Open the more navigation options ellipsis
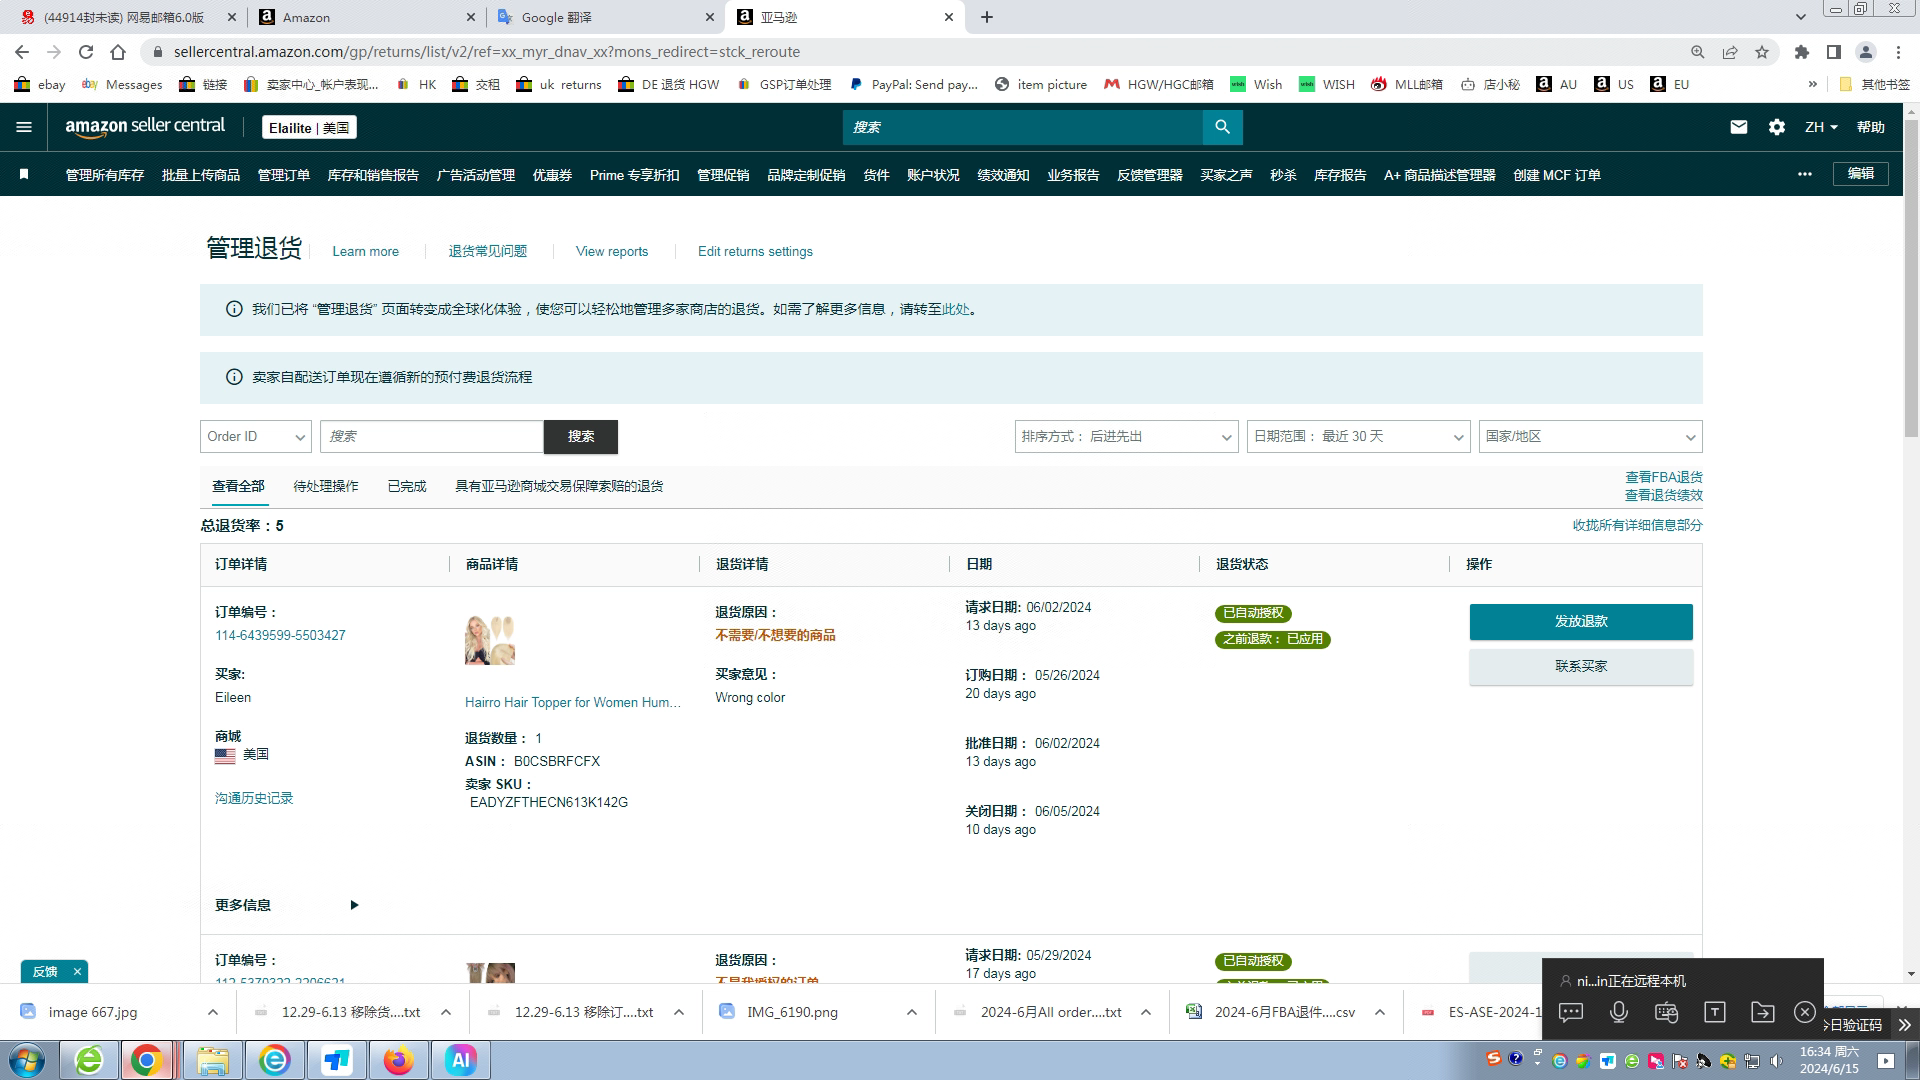Viewport: 1920px width, 1080px height. click(x=1804, y=174)
